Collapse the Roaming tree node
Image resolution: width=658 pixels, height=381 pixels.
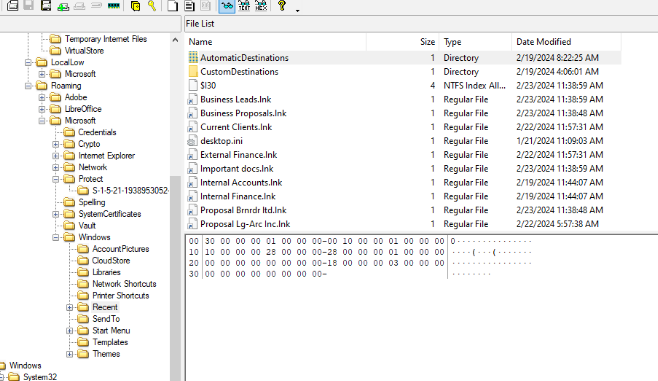(x=28, y=86)
